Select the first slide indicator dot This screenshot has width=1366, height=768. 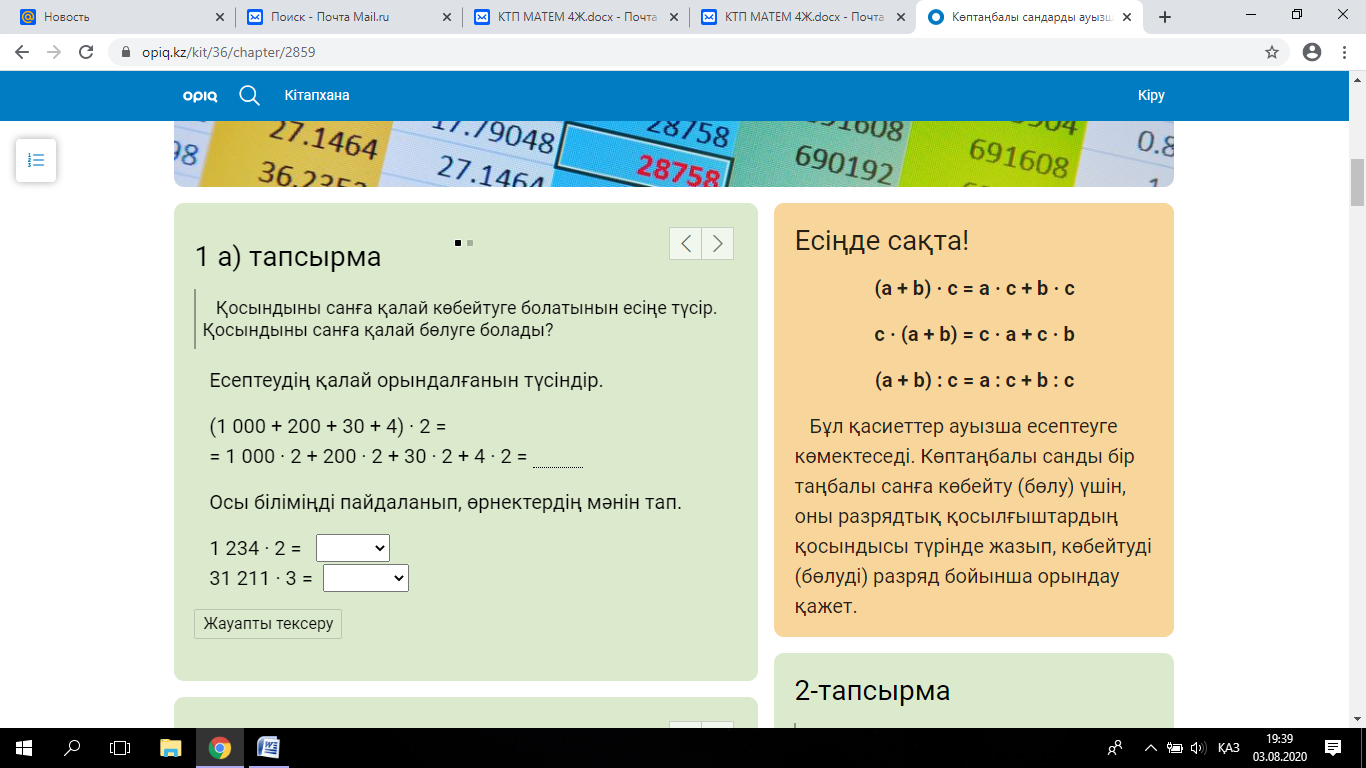coord(458,243)
